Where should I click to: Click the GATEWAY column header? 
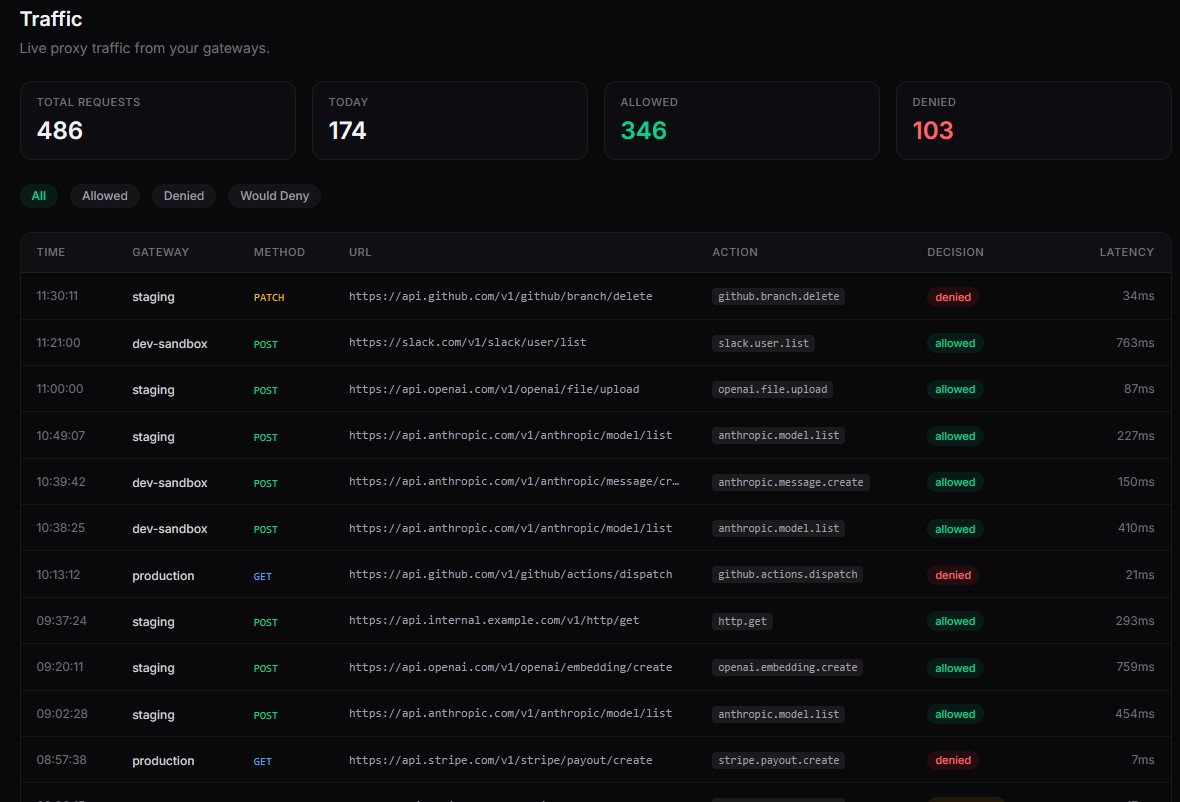160,252
